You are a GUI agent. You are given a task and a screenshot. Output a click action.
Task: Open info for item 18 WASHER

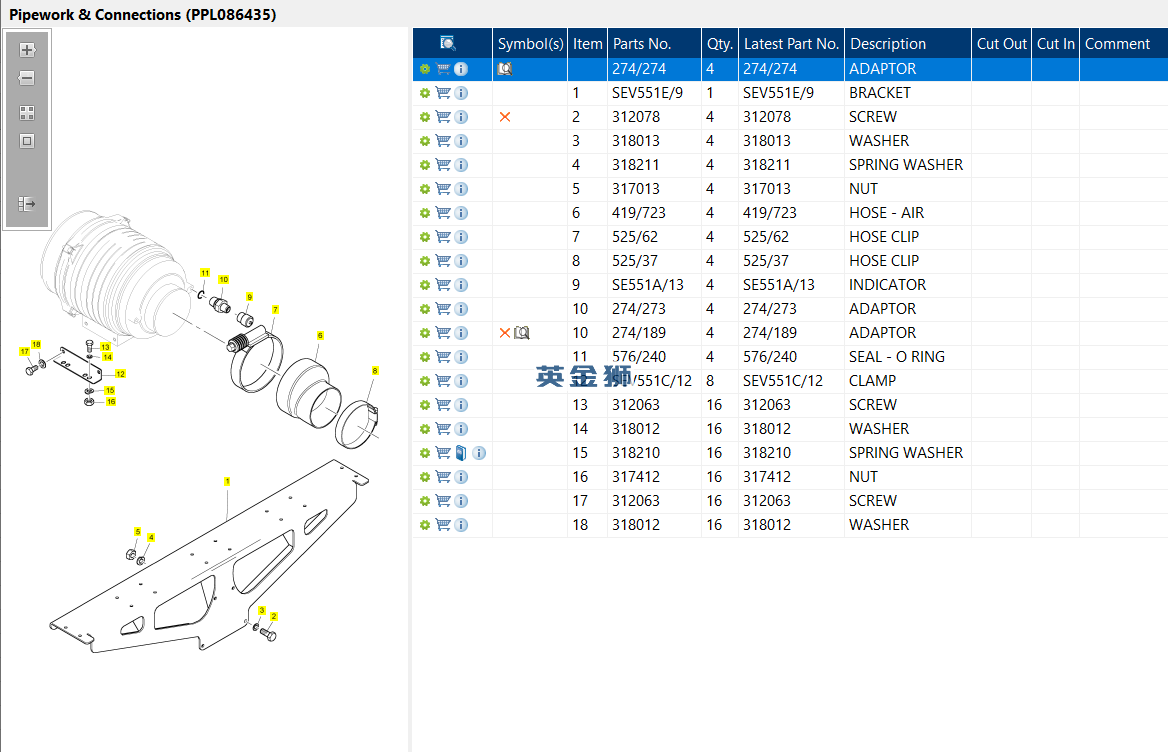(461, 525)
